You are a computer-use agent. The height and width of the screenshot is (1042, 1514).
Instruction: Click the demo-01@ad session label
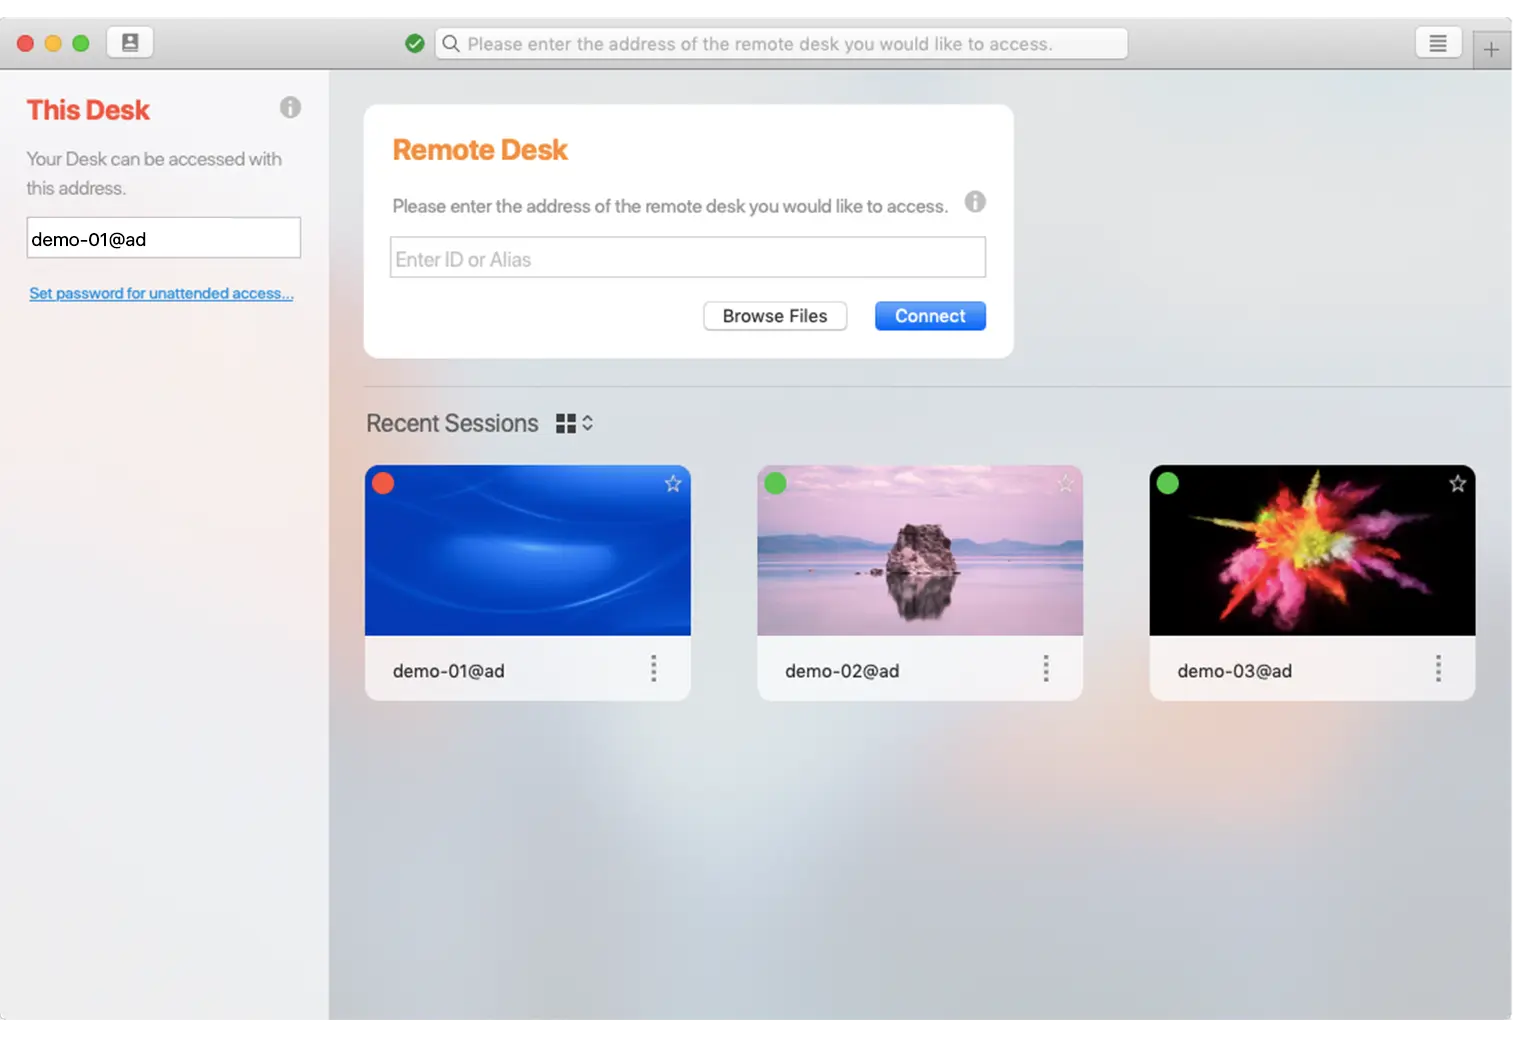pos(448,671)
